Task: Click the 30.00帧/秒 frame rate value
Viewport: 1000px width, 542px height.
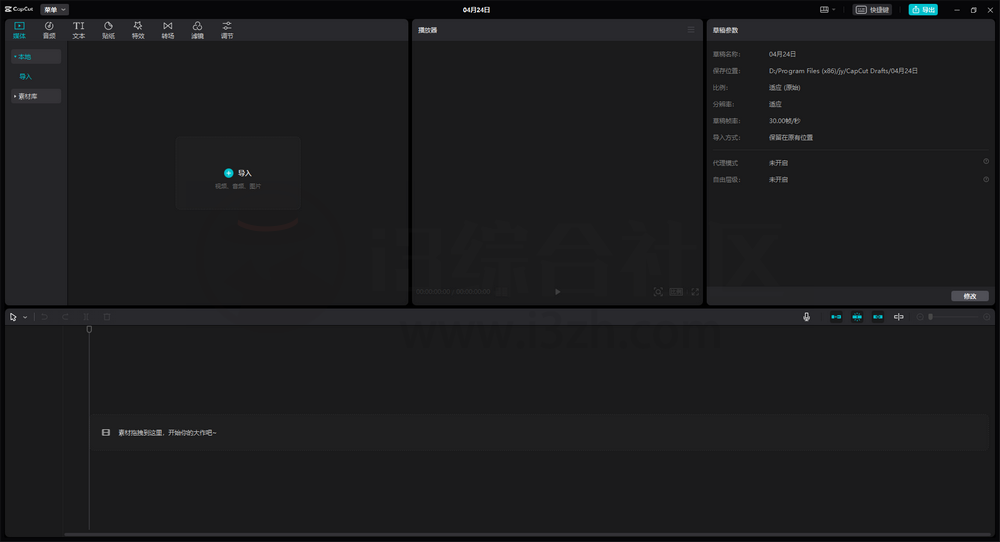Action: point(784,121)
